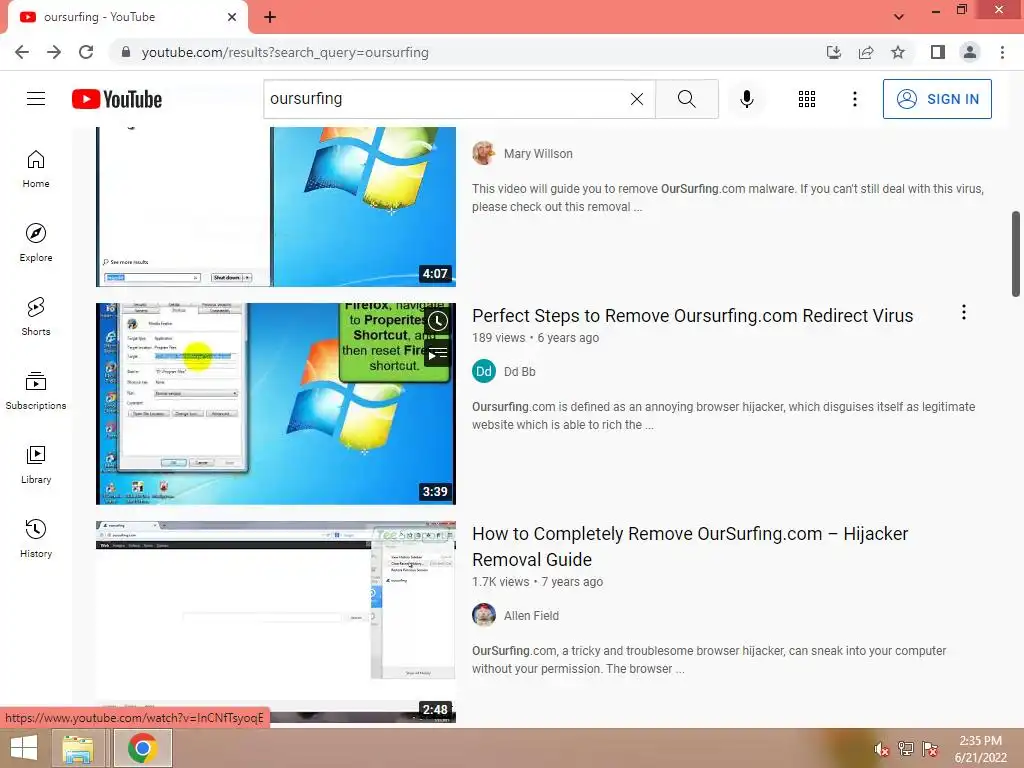The height and width of the screenshot is (768, 1024).
Task: Click description 'Oursurfing.com is defined as an annoying'
Action: tap(724, 415)
